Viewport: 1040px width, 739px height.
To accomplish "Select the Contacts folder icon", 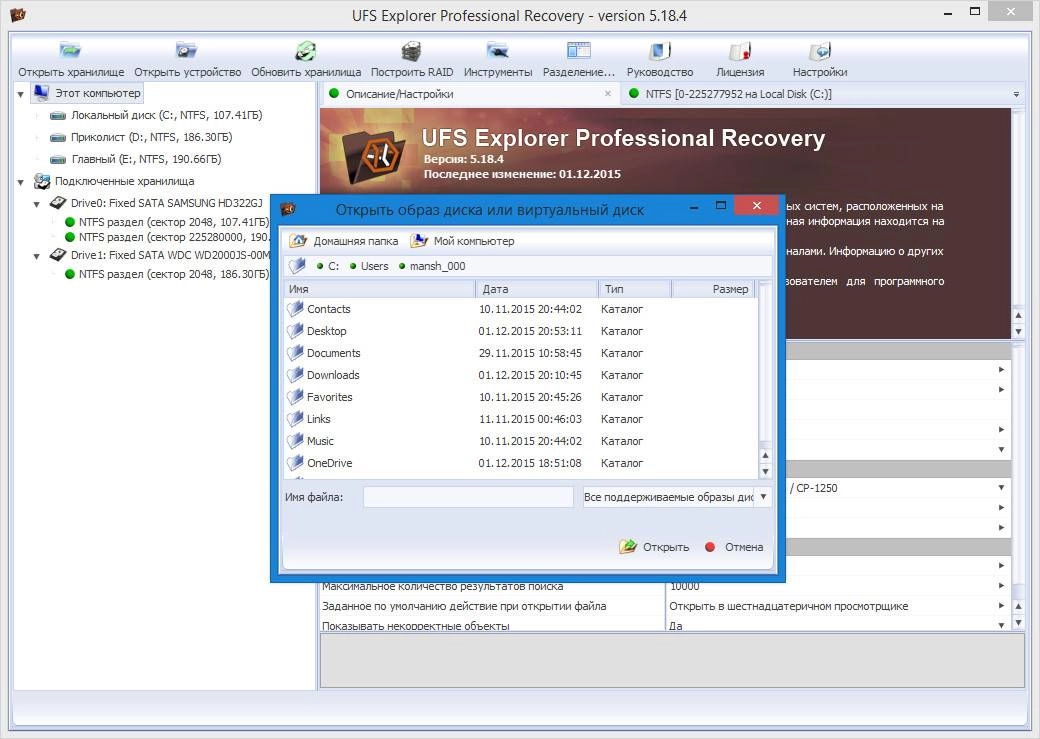I will pos(295,308).
